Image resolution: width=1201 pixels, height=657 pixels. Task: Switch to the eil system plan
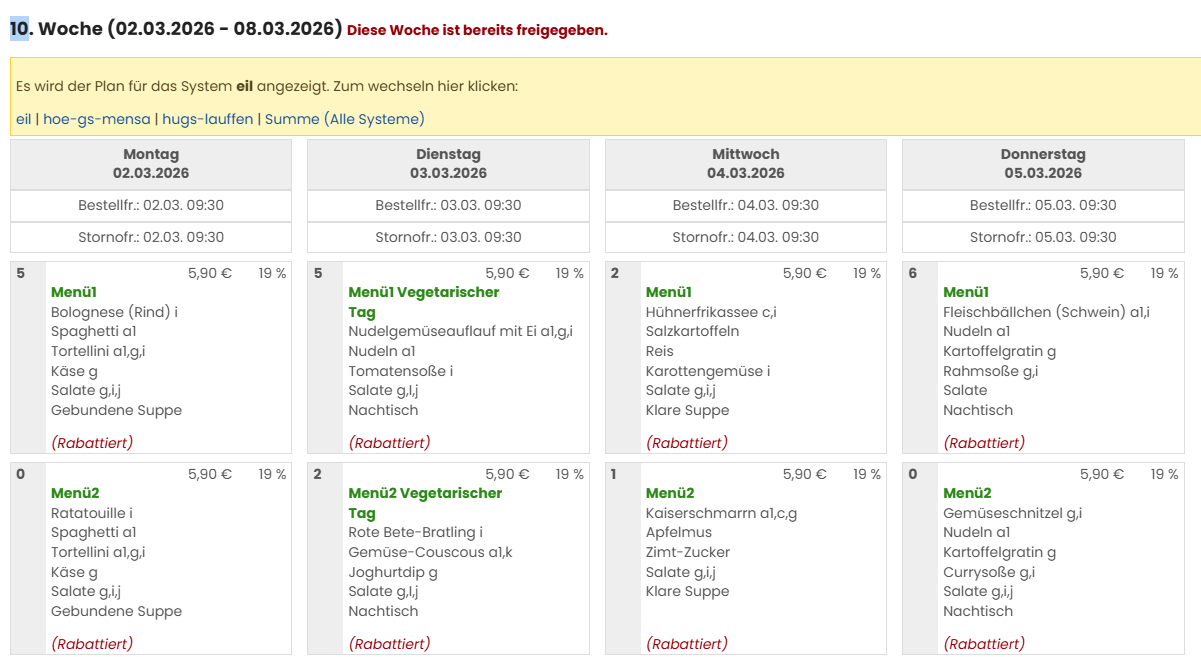23,119
